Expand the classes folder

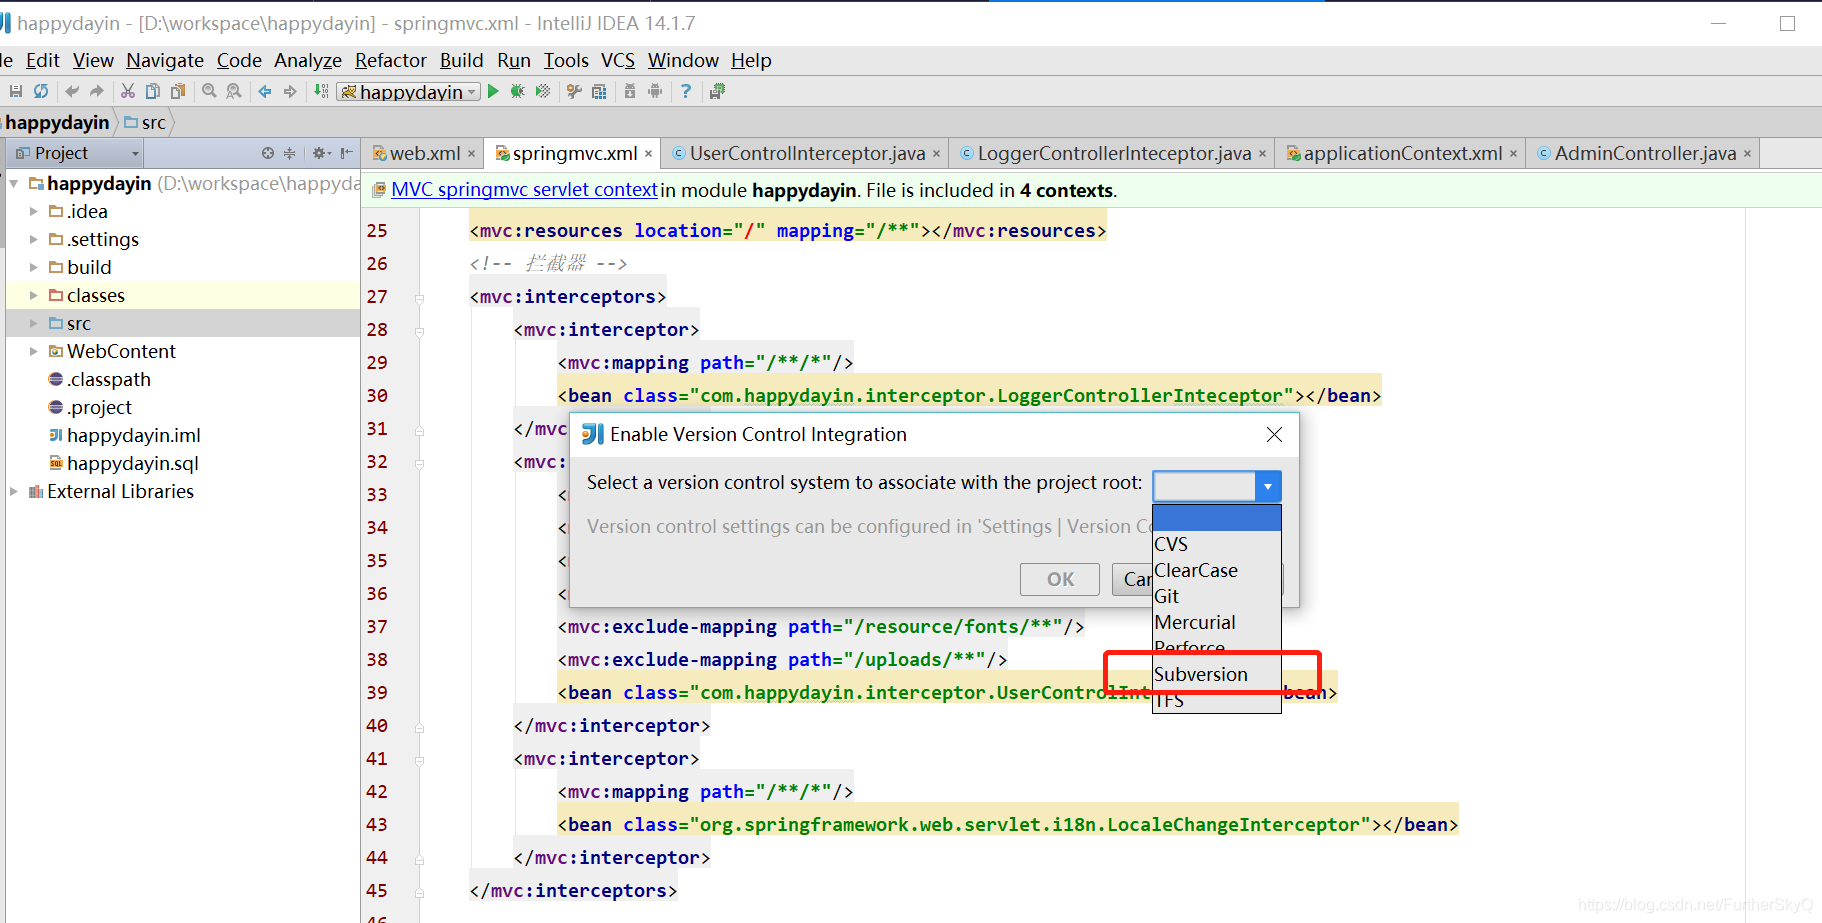(33, 296)
